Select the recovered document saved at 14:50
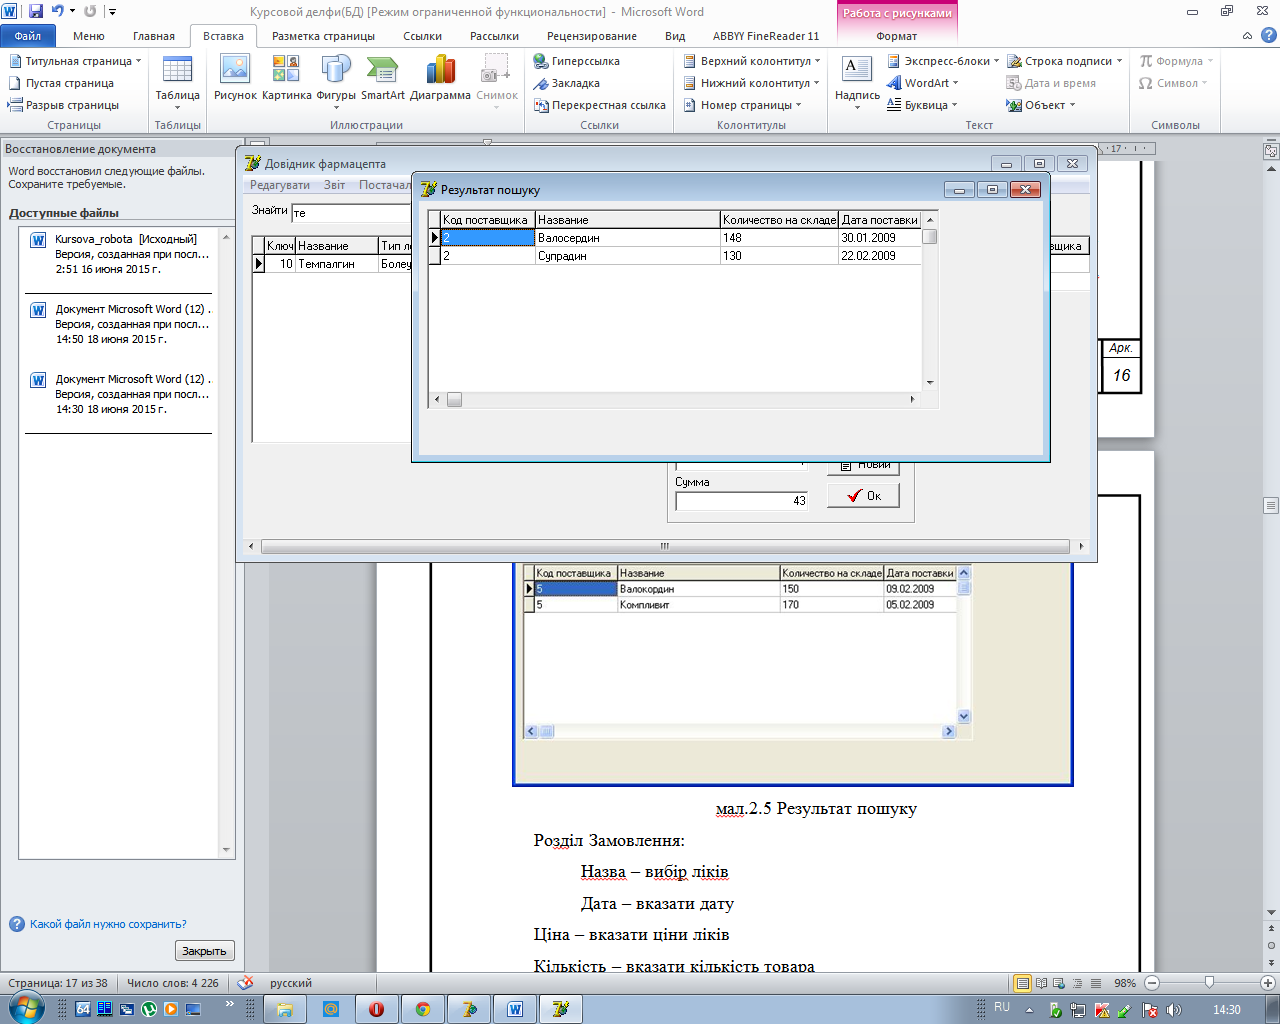1280x1024 pixels. [121, 324]
